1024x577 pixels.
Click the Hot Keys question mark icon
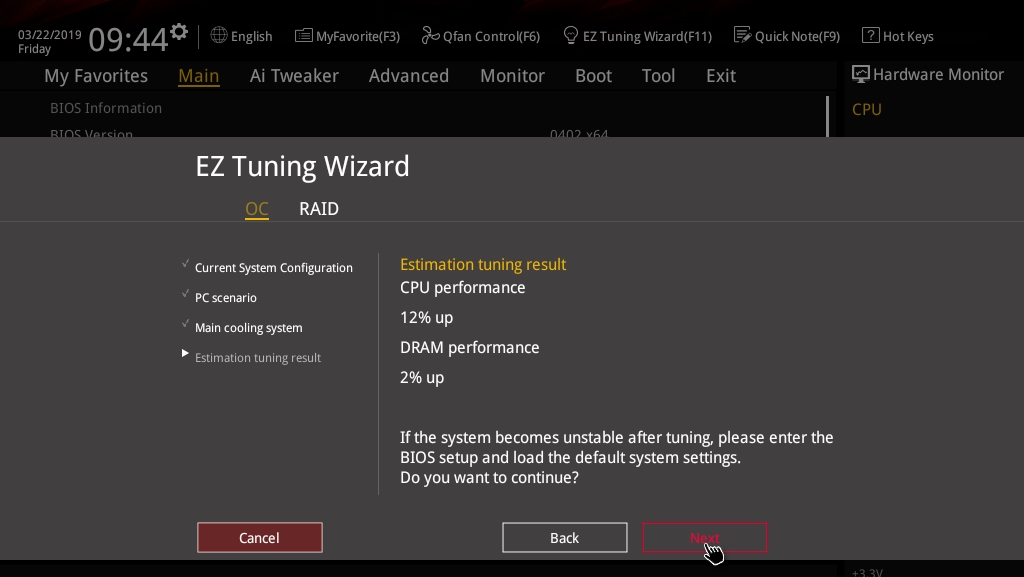870,36
